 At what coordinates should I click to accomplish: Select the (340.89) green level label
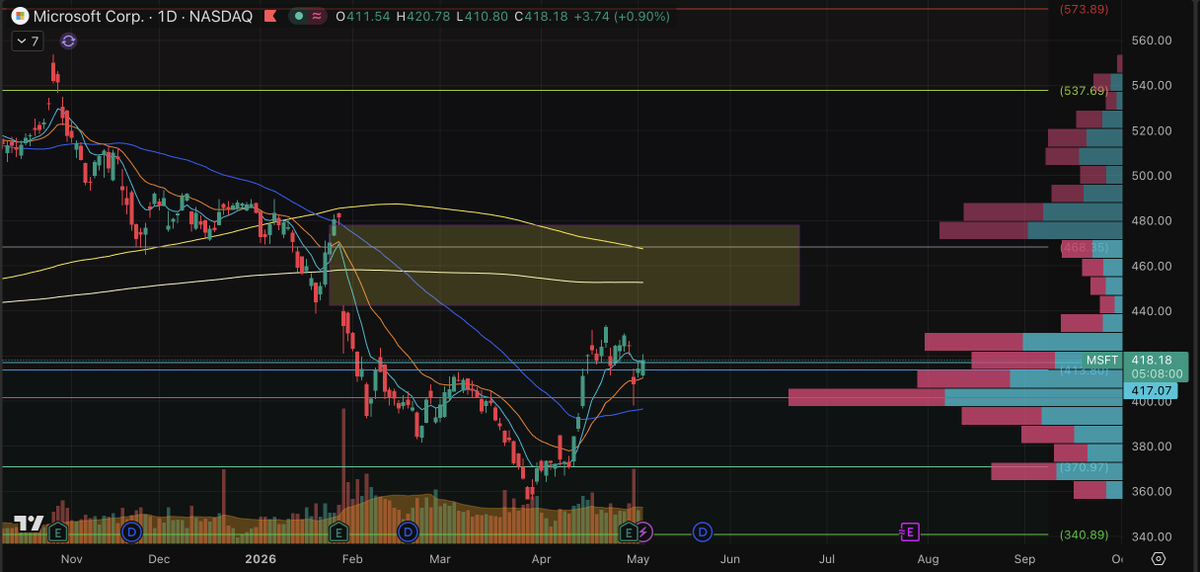[1084, 535]
